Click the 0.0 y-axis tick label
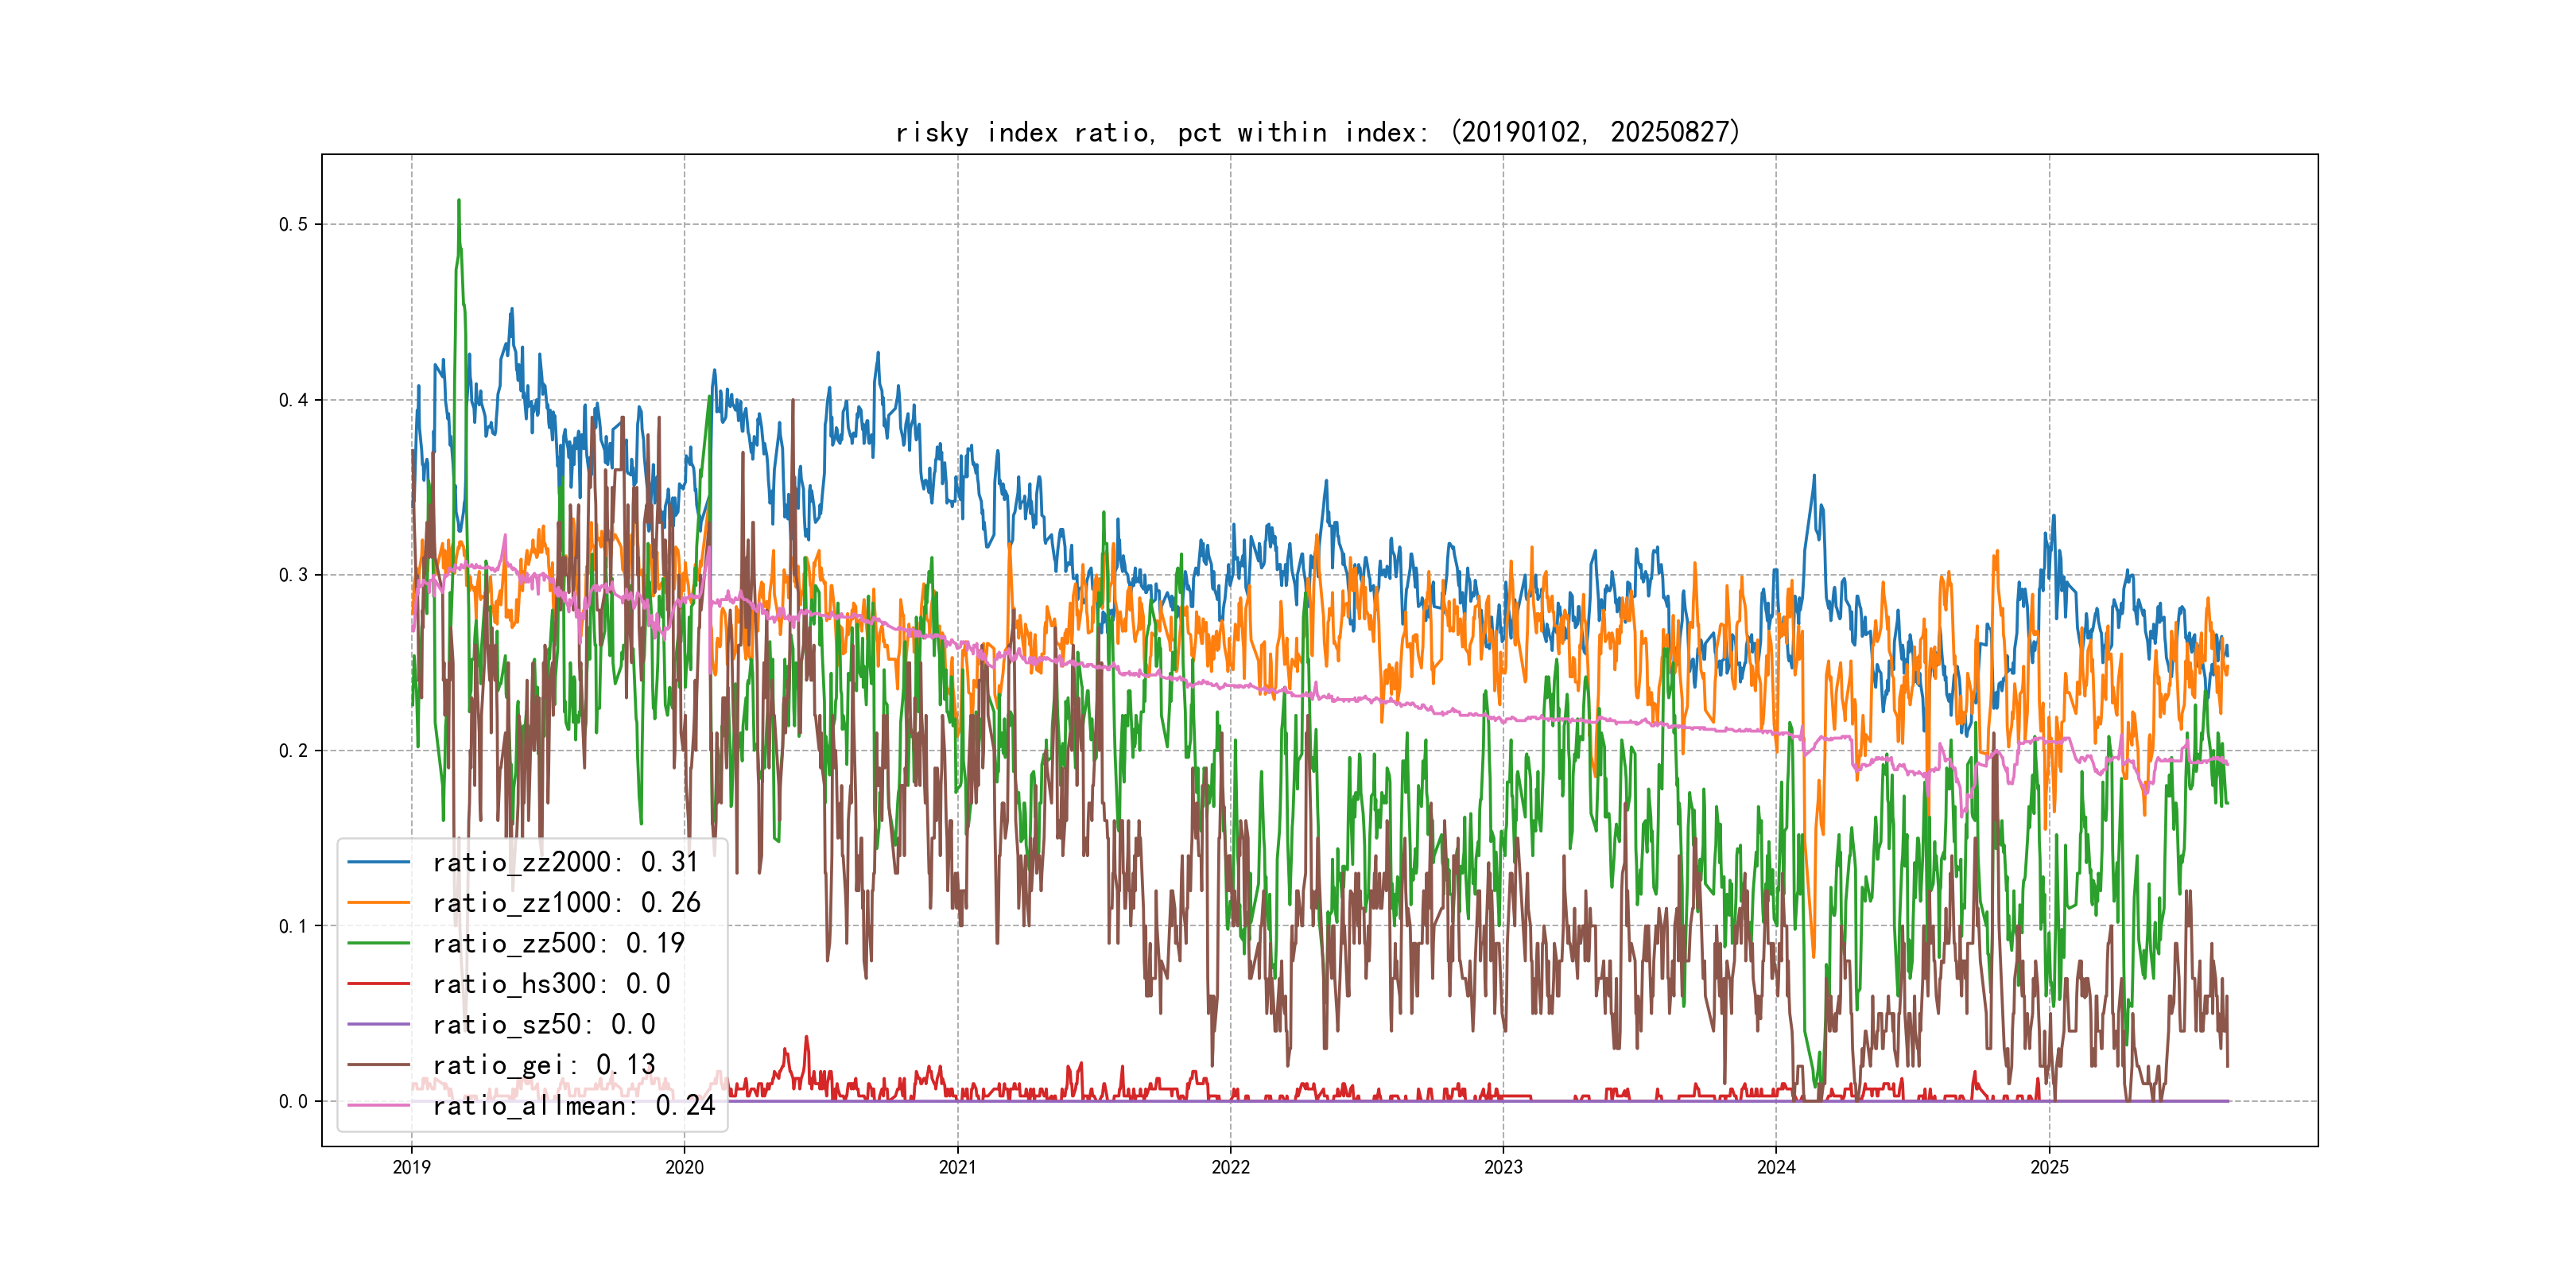 [293, 1101]
